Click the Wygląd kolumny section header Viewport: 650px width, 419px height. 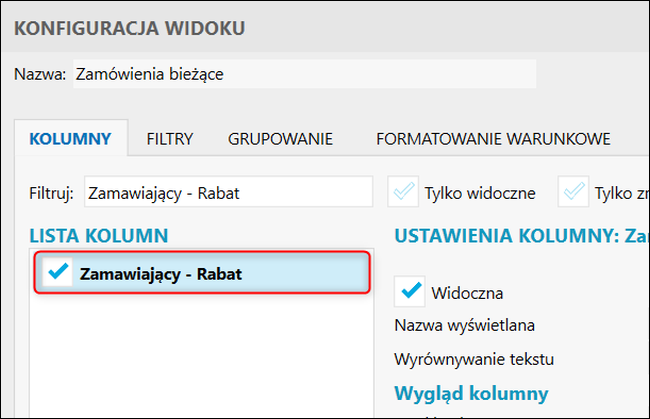[x=471, y=391]
